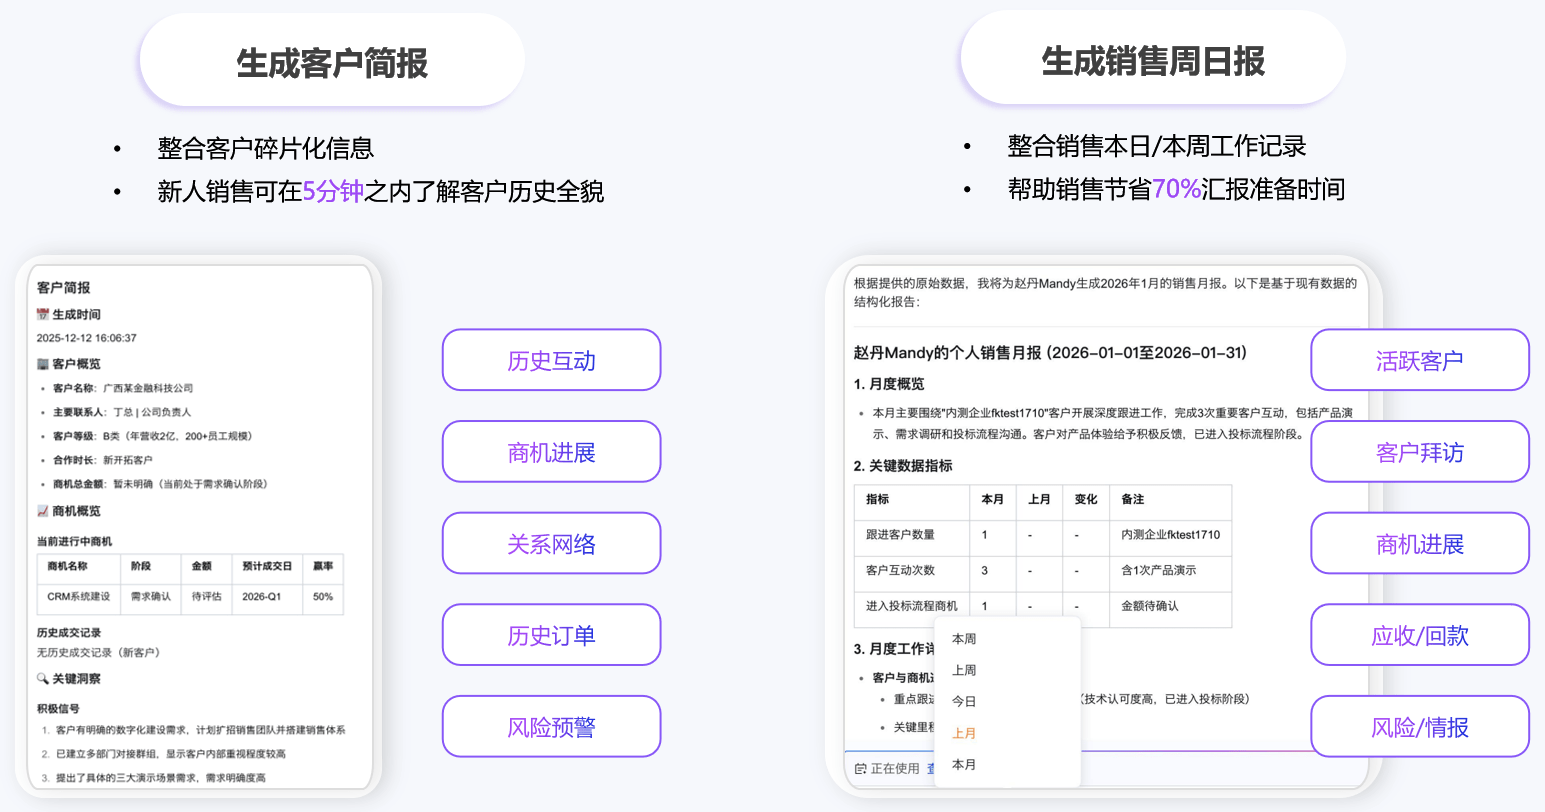The image size is (1545, 812).
Task: Select the 活跃客户 tag
Action: coord(1419,360)
